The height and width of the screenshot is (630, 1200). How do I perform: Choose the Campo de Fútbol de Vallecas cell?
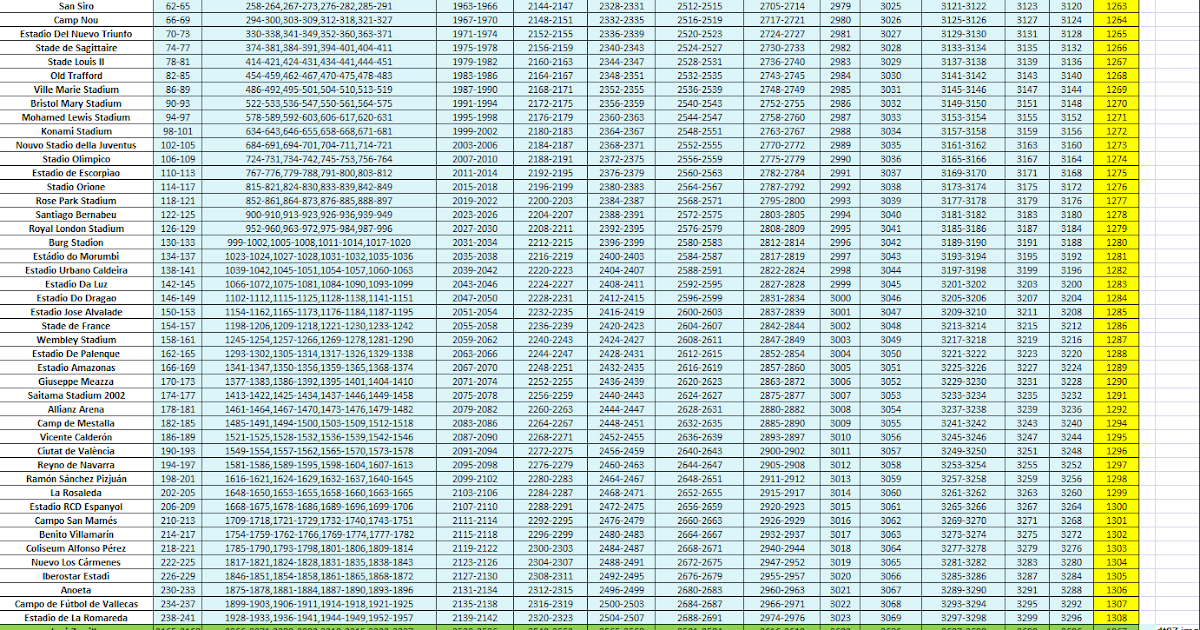point(77,605)
